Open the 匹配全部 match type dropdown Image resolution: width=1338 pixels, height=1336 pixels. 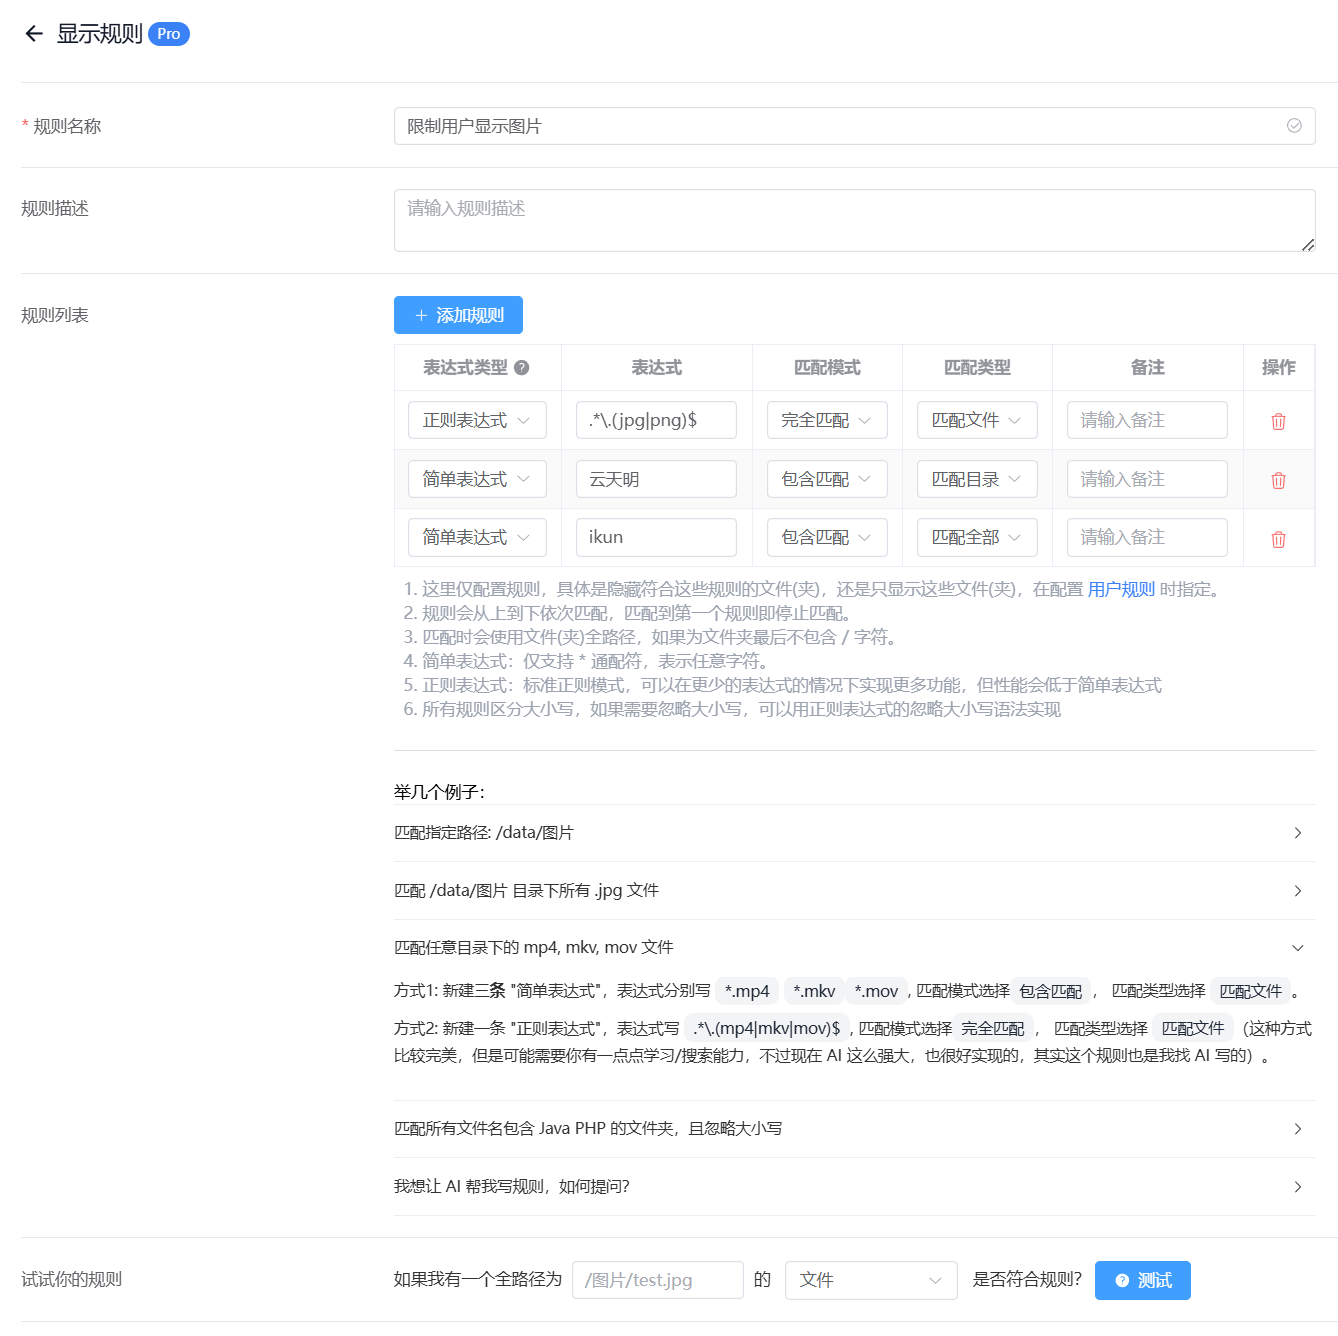977,537
